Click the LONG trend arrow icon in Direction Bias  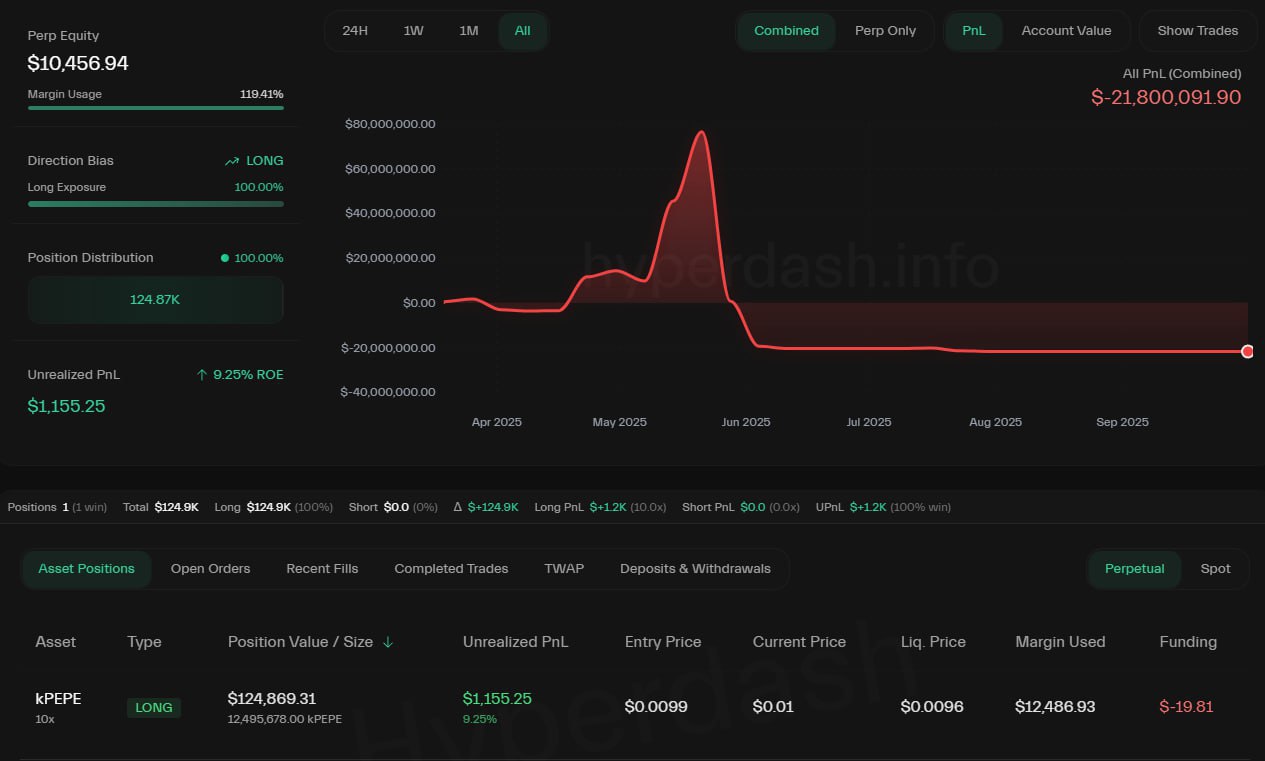[x=232, y=161]
